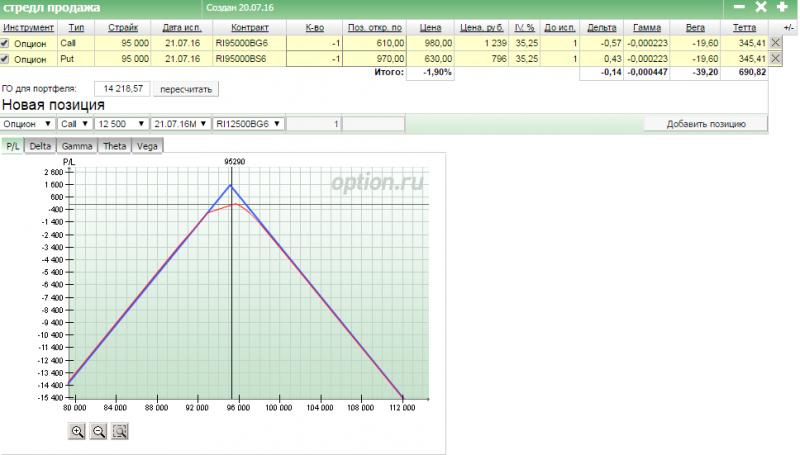Uncheck the Call option position checkbox

(x=5, y=43)
